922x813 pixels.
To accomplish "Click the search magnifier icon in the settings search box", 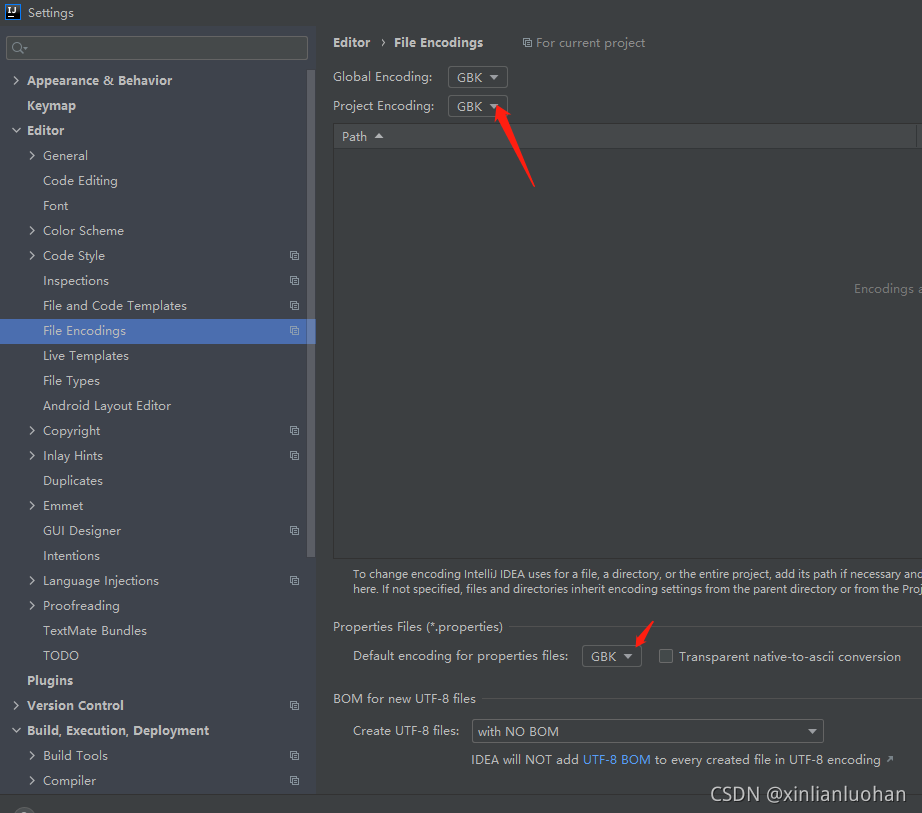I will pyautogui.click(x=18, y=48).
